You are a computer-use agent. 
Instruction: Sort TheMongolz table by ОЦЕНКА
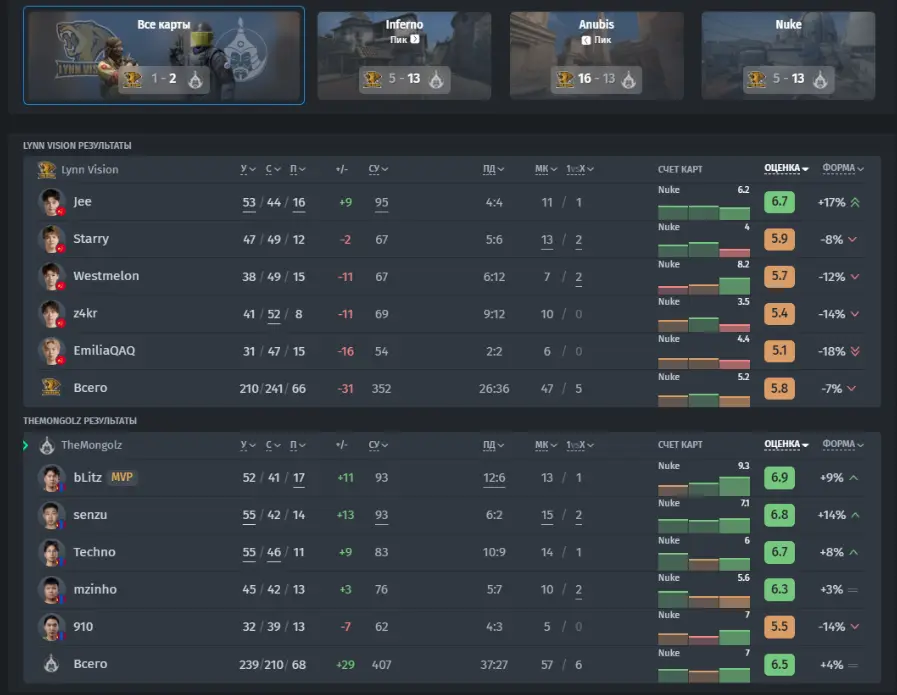[786, 444]
